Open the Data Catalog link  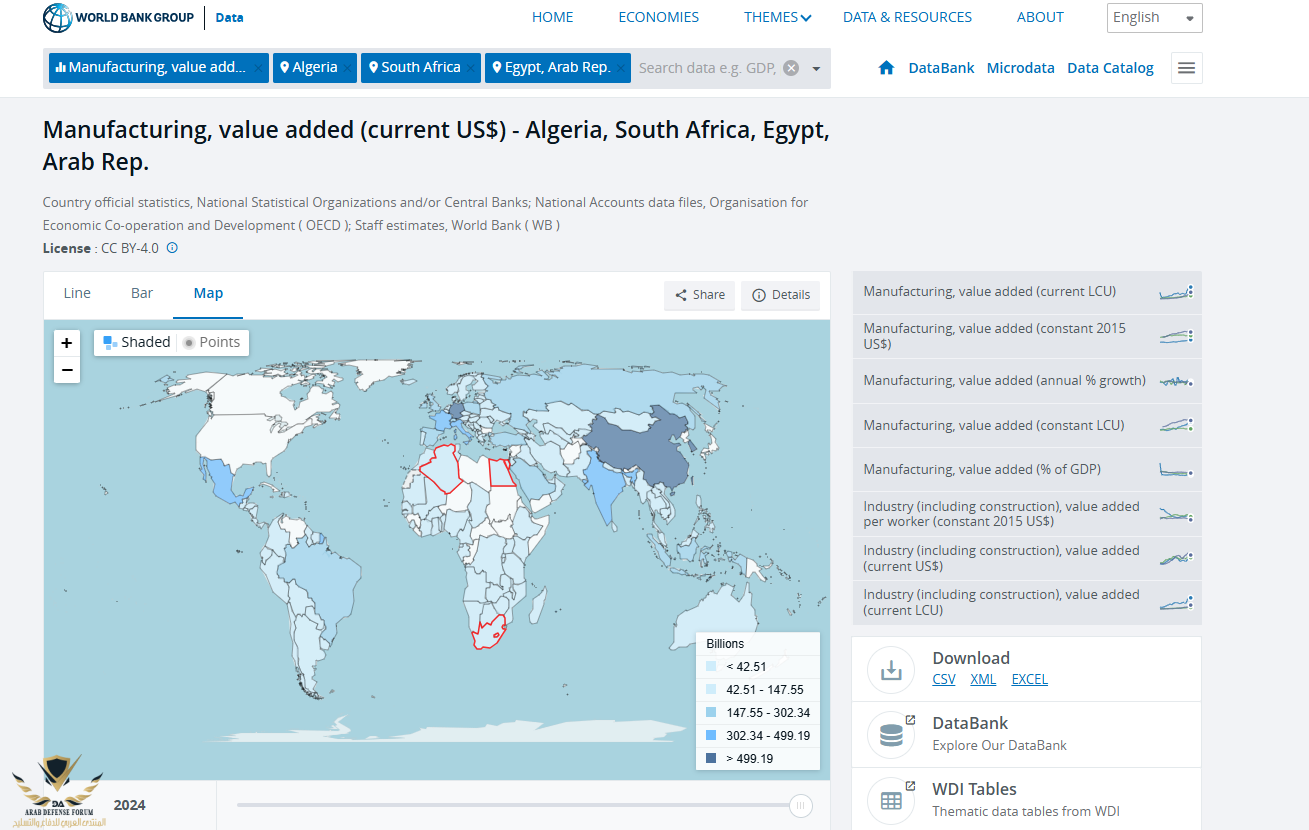click(x=1111, y=68)
